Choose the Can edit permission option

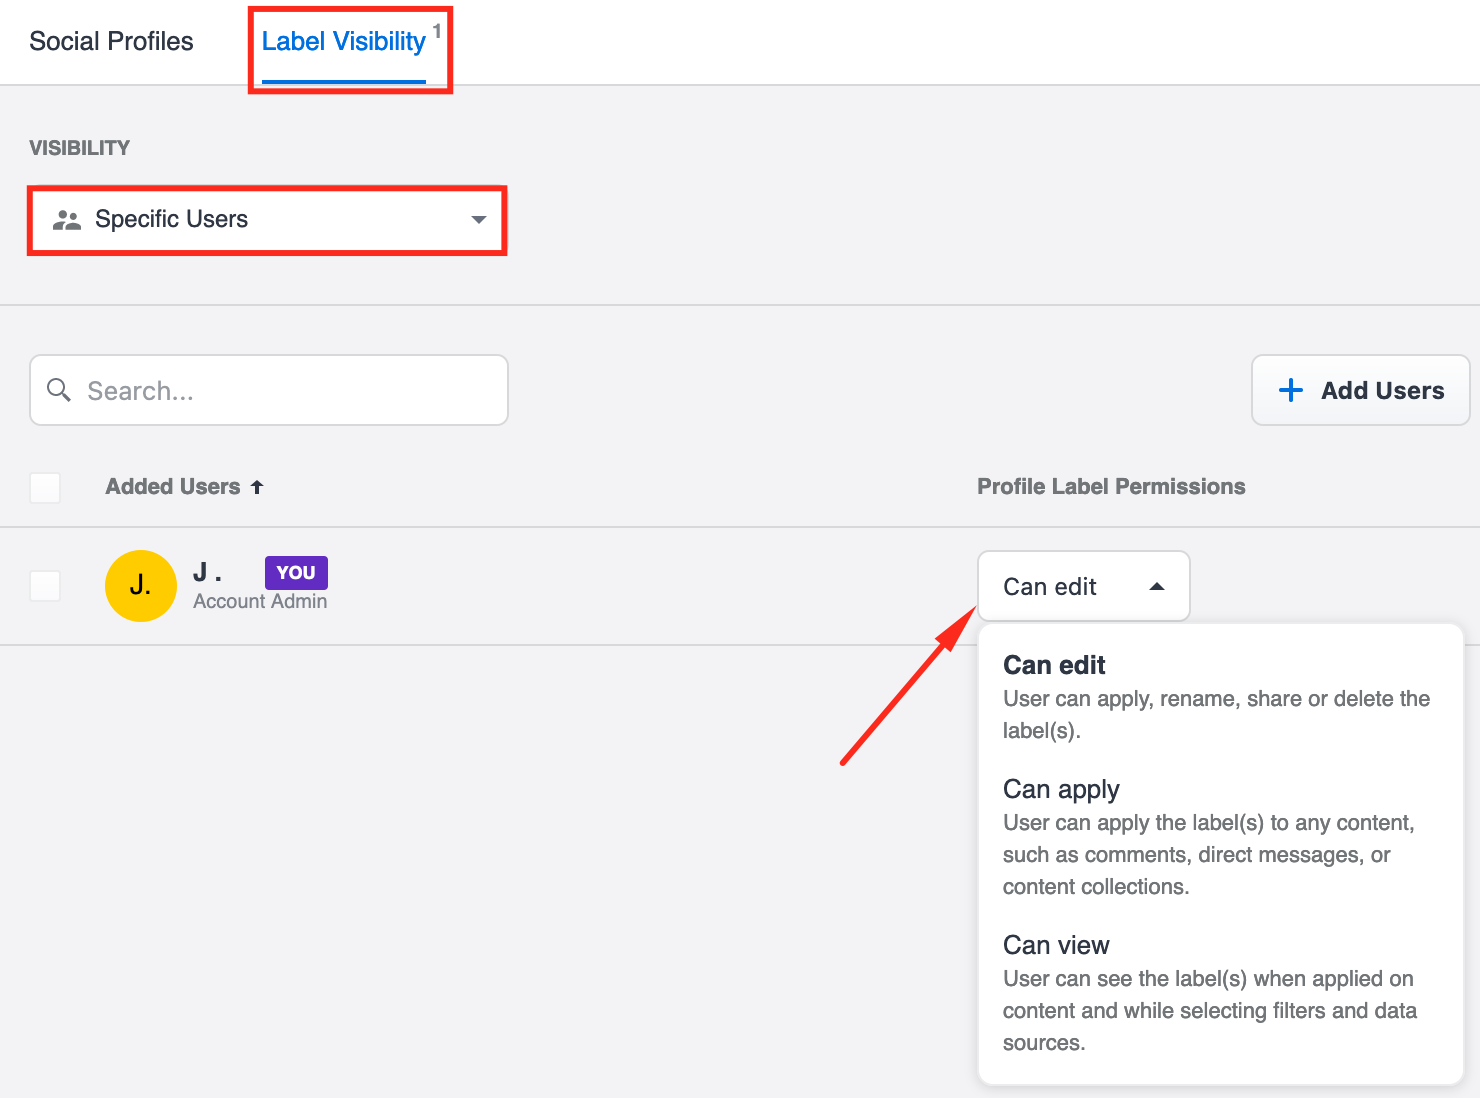coord(1054,666)
